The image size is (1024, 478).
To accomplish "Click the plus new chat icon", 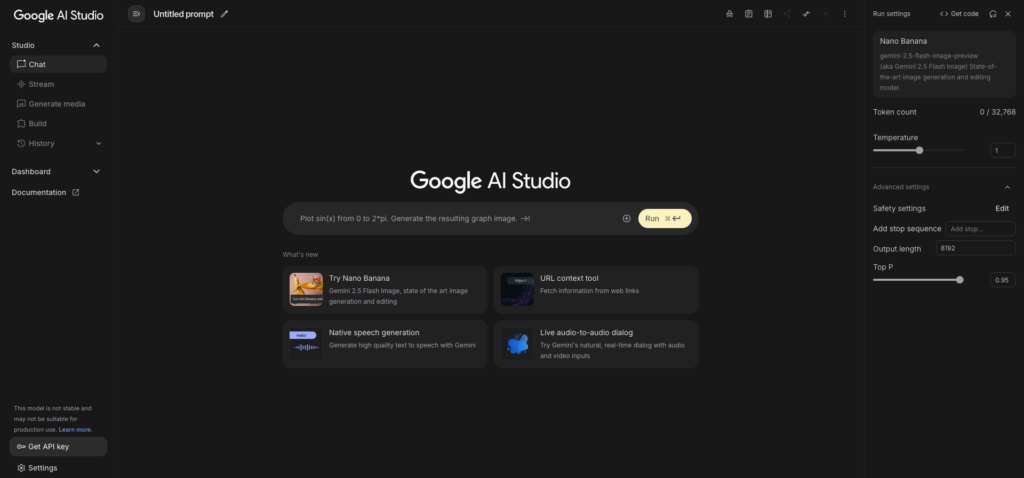I will pos(825,14).
